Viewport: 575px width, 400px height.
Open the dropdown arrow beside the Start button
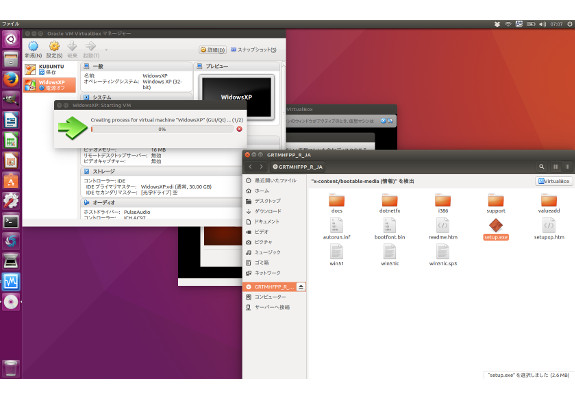[106, 49]
